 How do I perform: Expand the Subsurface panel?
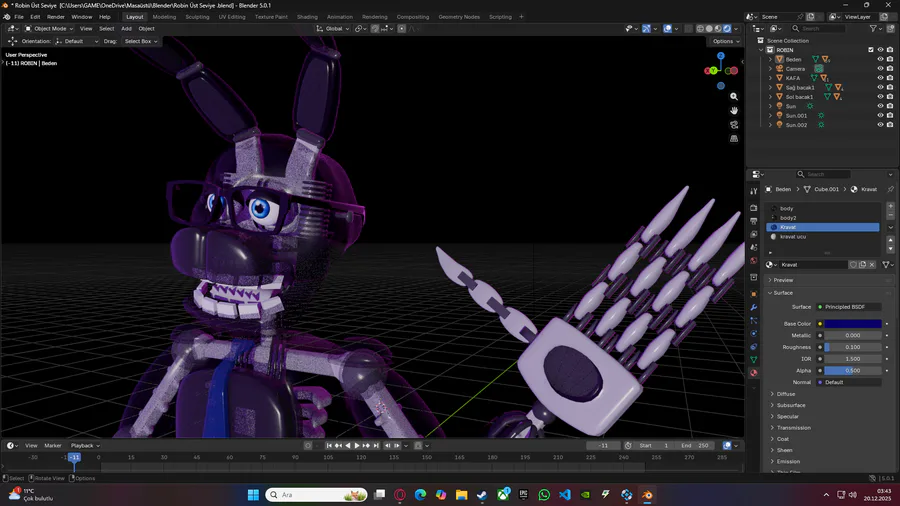click(791, 405)
